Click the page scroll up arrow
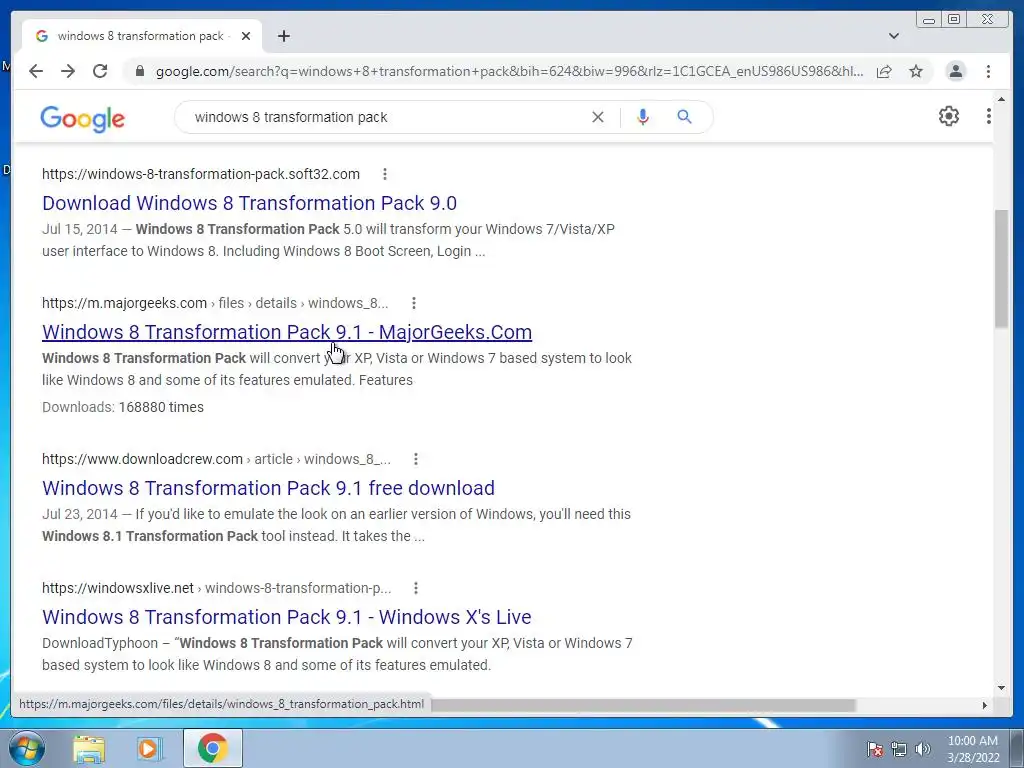Viewport: 1024px width, 768px height. (1001, 99)
